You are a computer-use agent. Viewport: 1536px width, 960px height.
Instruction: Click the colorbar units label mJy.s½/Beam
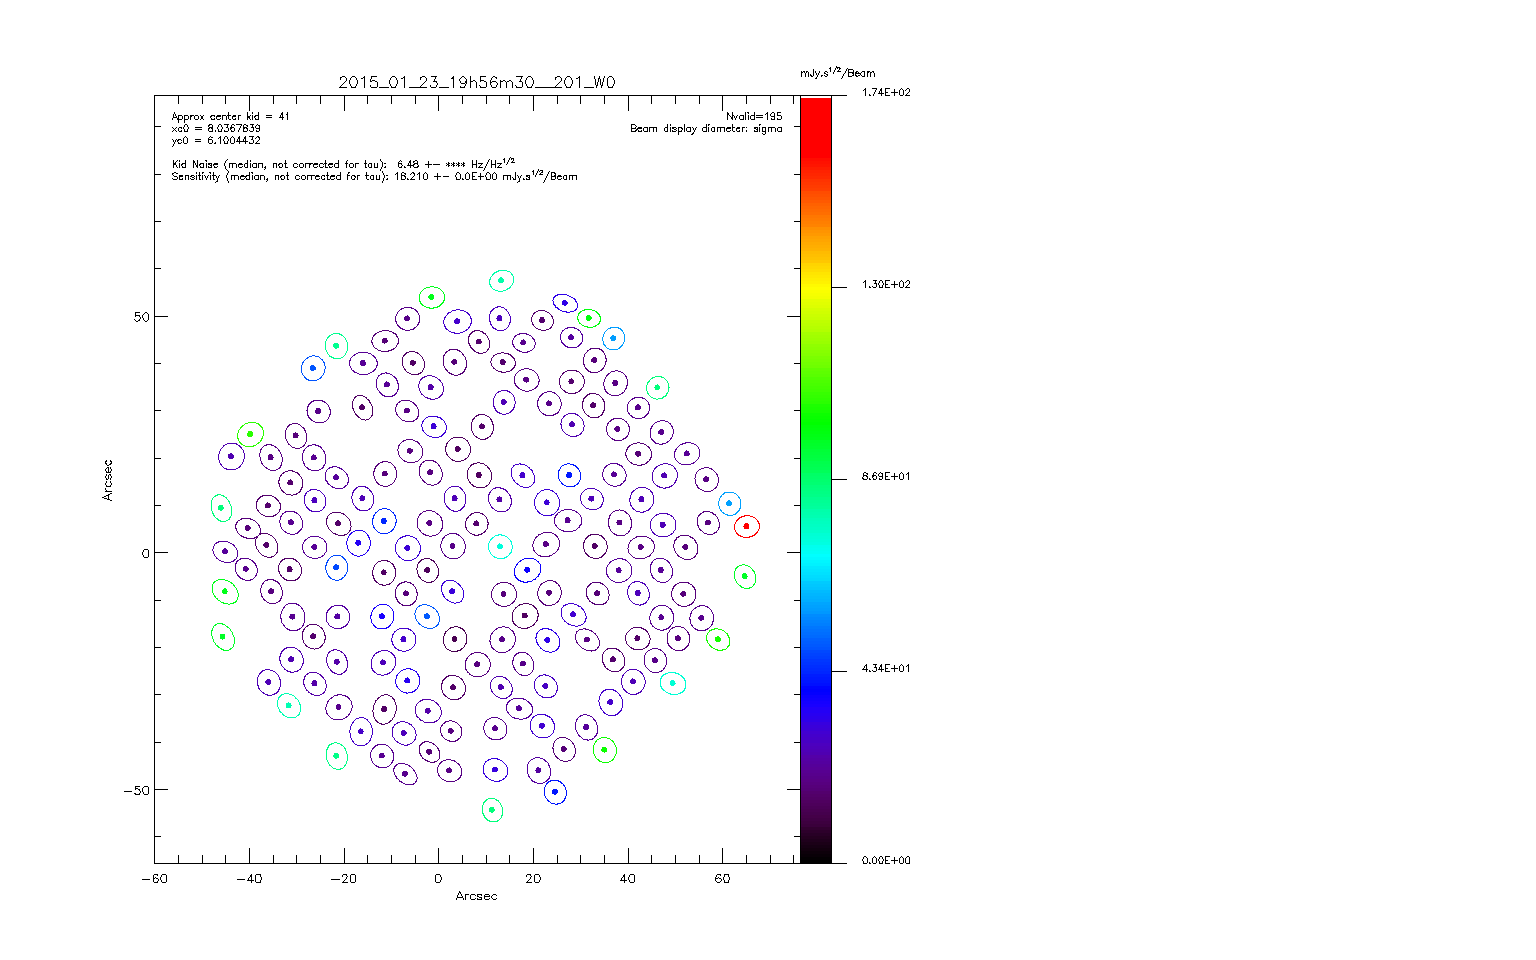837,73
